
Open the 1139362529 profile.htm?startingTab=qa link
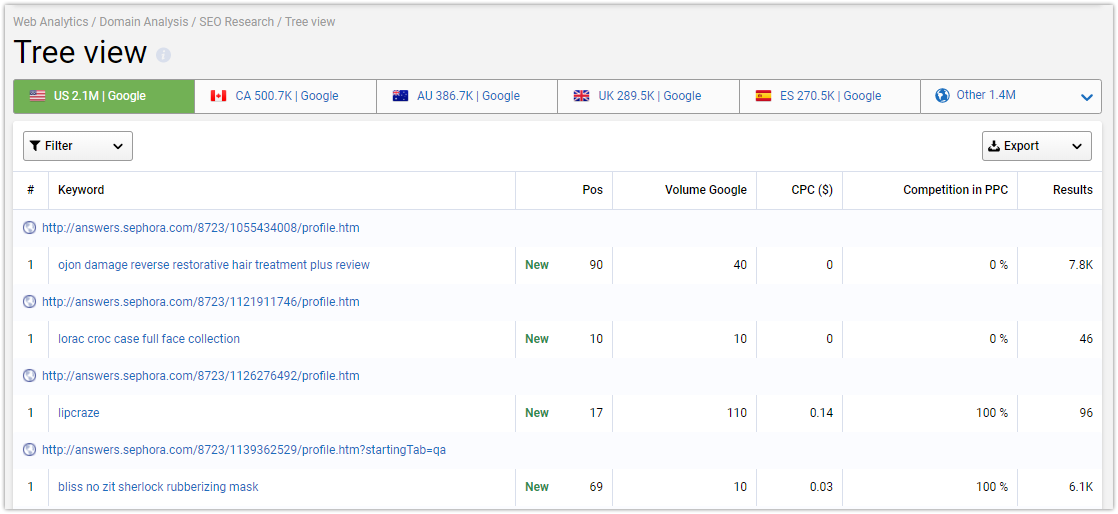point(244,450)
